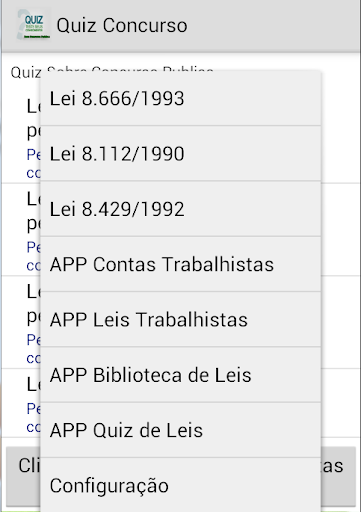Choose the Lei 8.112/1990 menu entry
361x512 pixels.
click(x=180, y=154)
